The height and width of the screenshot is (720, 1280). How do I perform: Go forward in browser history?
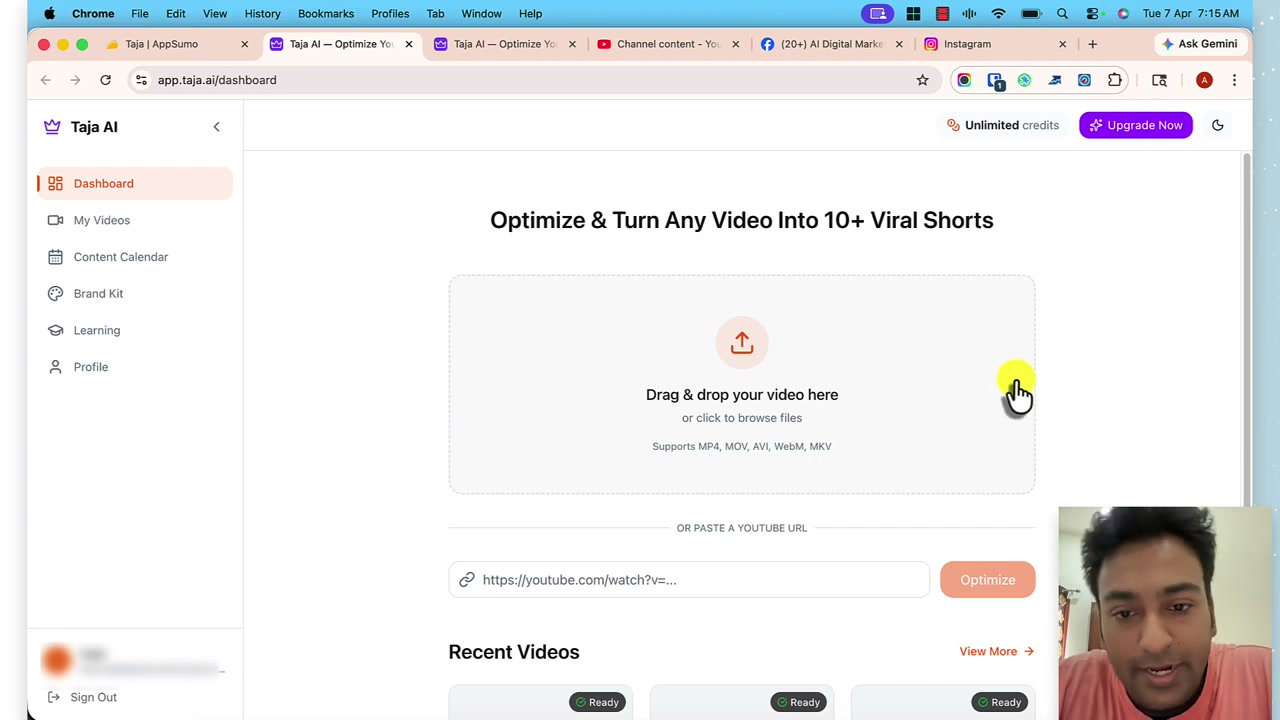[75, 80]
